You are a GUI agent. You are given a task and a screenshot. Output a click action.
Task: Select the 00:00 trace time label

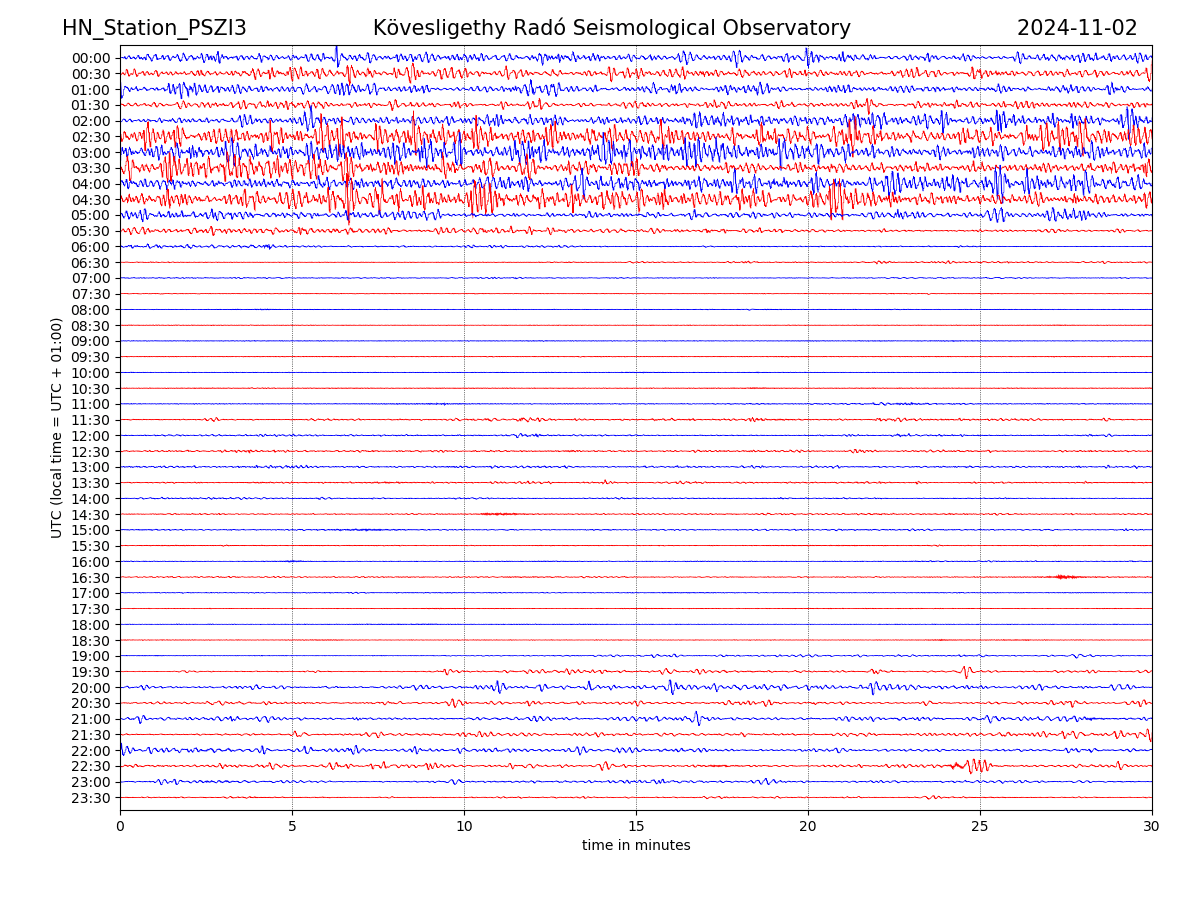(x=91, y=58)
